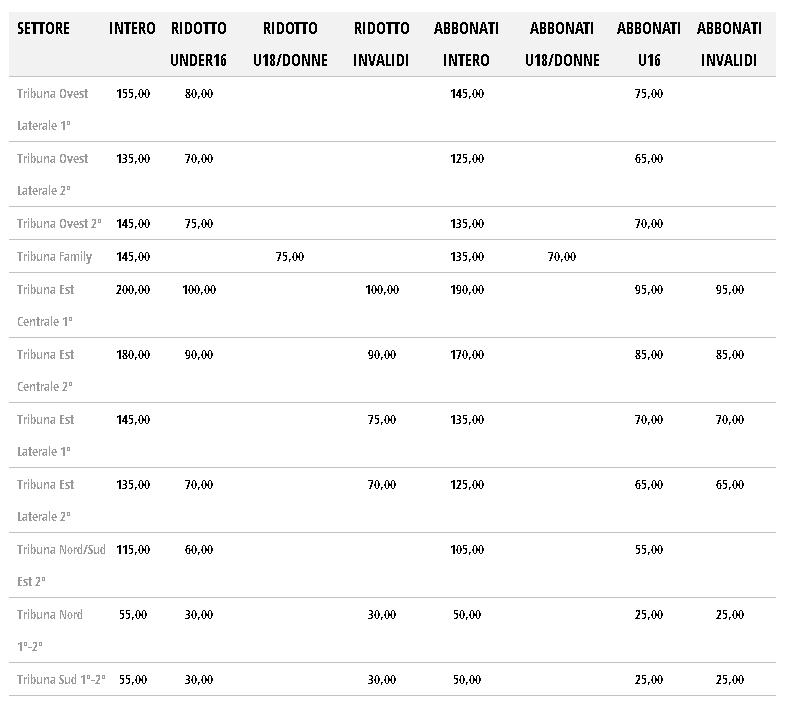The image size is (788, 702).
Task: Click the RIDOTTO U18/DONNE column header
Action: click(x=290, y=44)
